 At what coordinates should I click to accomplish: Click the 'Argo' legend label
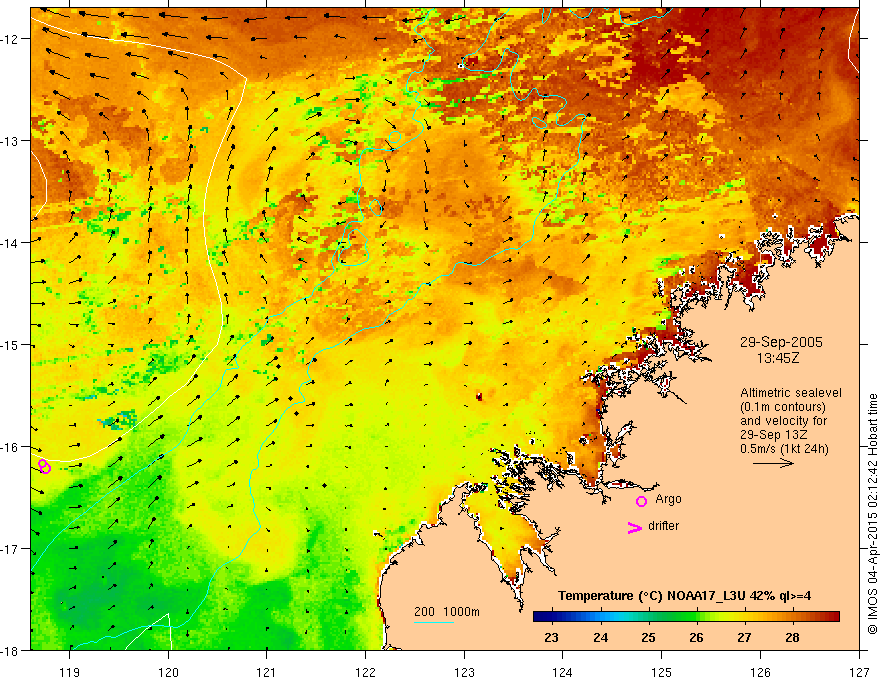(668, 499)
